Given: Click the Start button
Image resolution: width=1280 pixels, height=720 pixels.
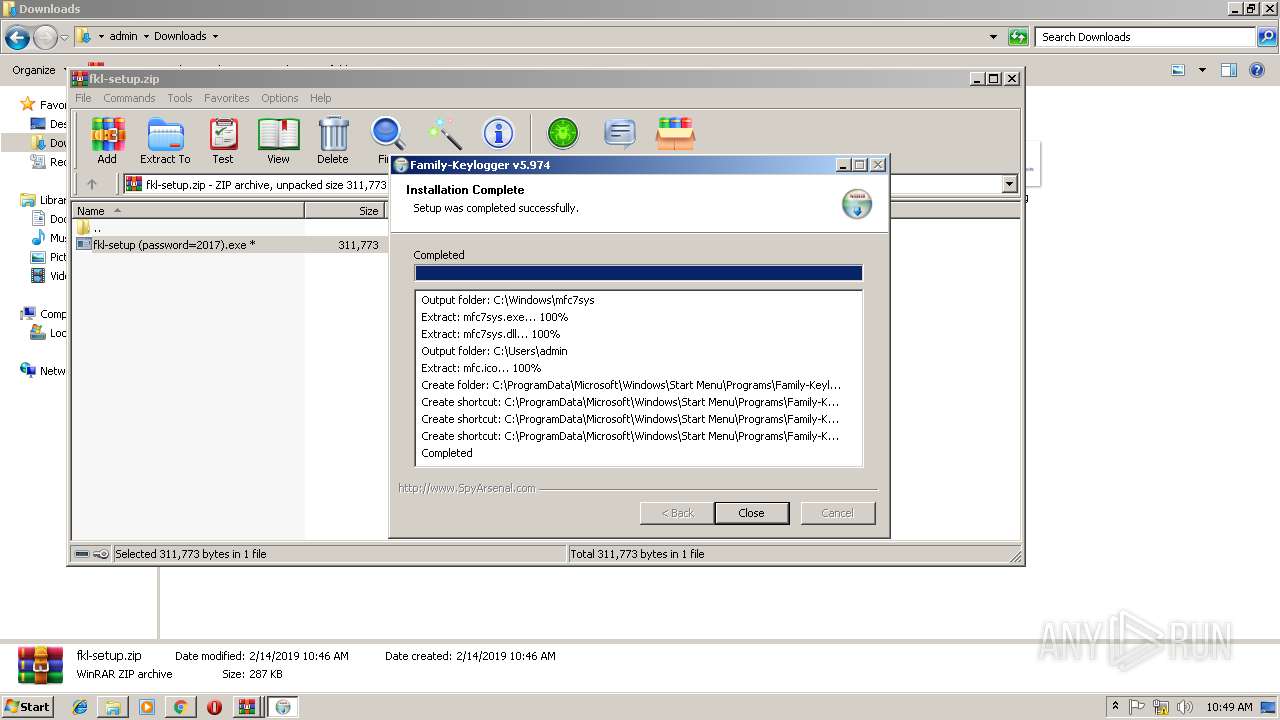Looking at the screenshot, I should (27, 707).
